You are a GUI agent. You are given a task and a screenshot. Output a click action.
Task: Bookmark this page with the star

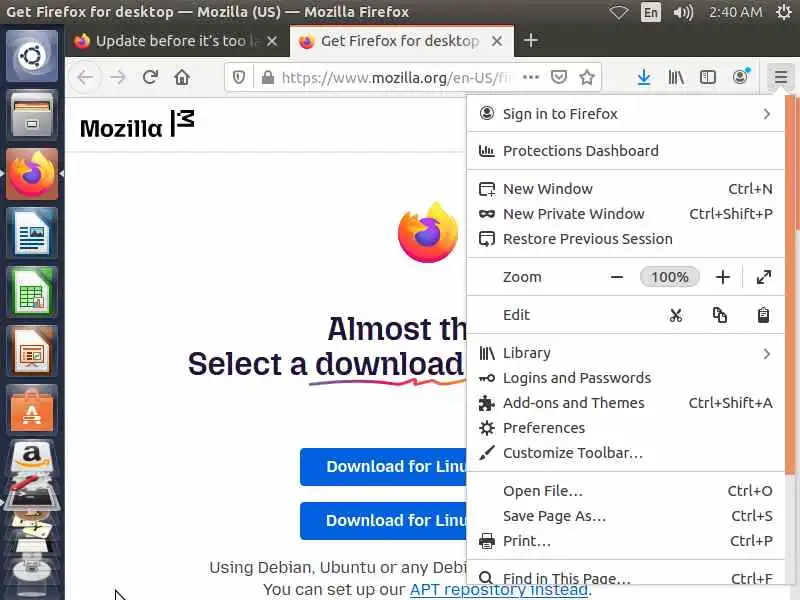[587, 78]
